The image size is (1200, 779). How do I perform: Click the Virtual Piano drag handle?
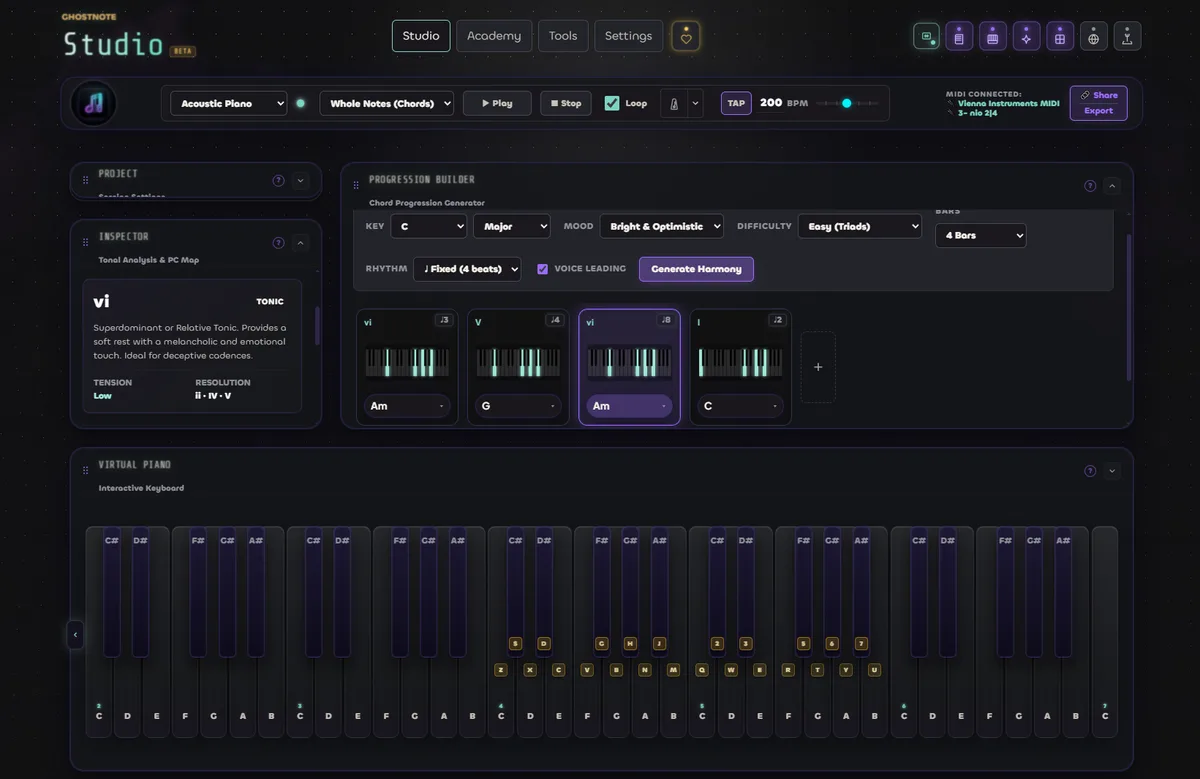coord(86,471)
